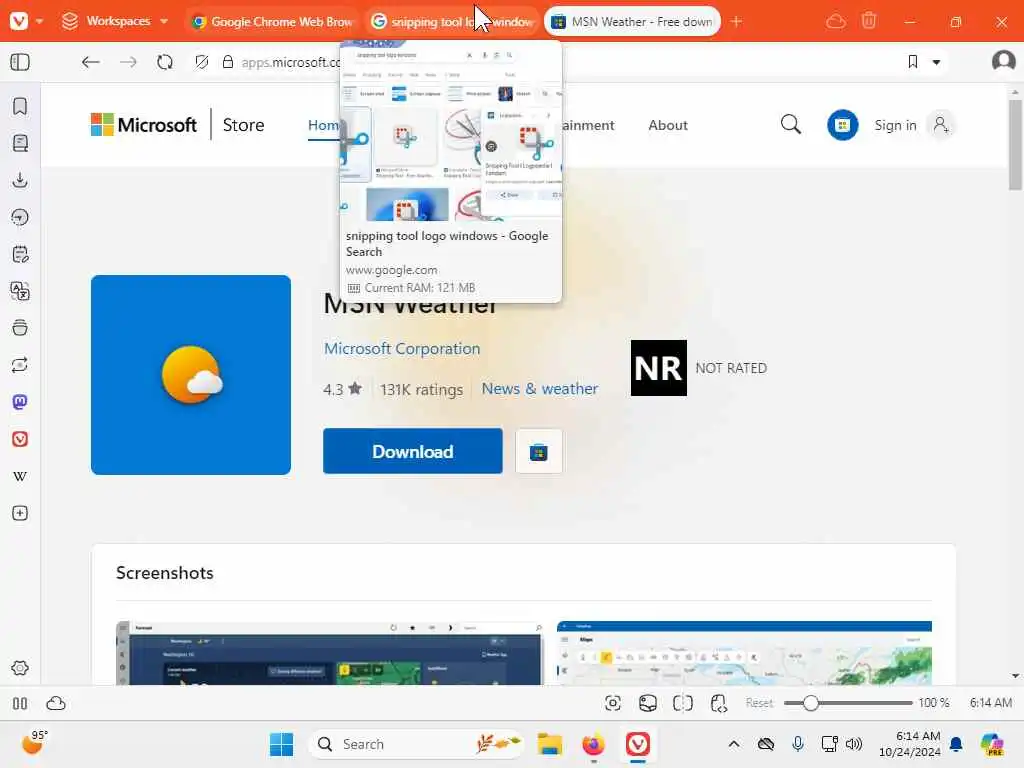Viewport: 1024px width, 768px height.
Task: Open the Microsoft Corporation publisher link
Action: coord(402,349)
